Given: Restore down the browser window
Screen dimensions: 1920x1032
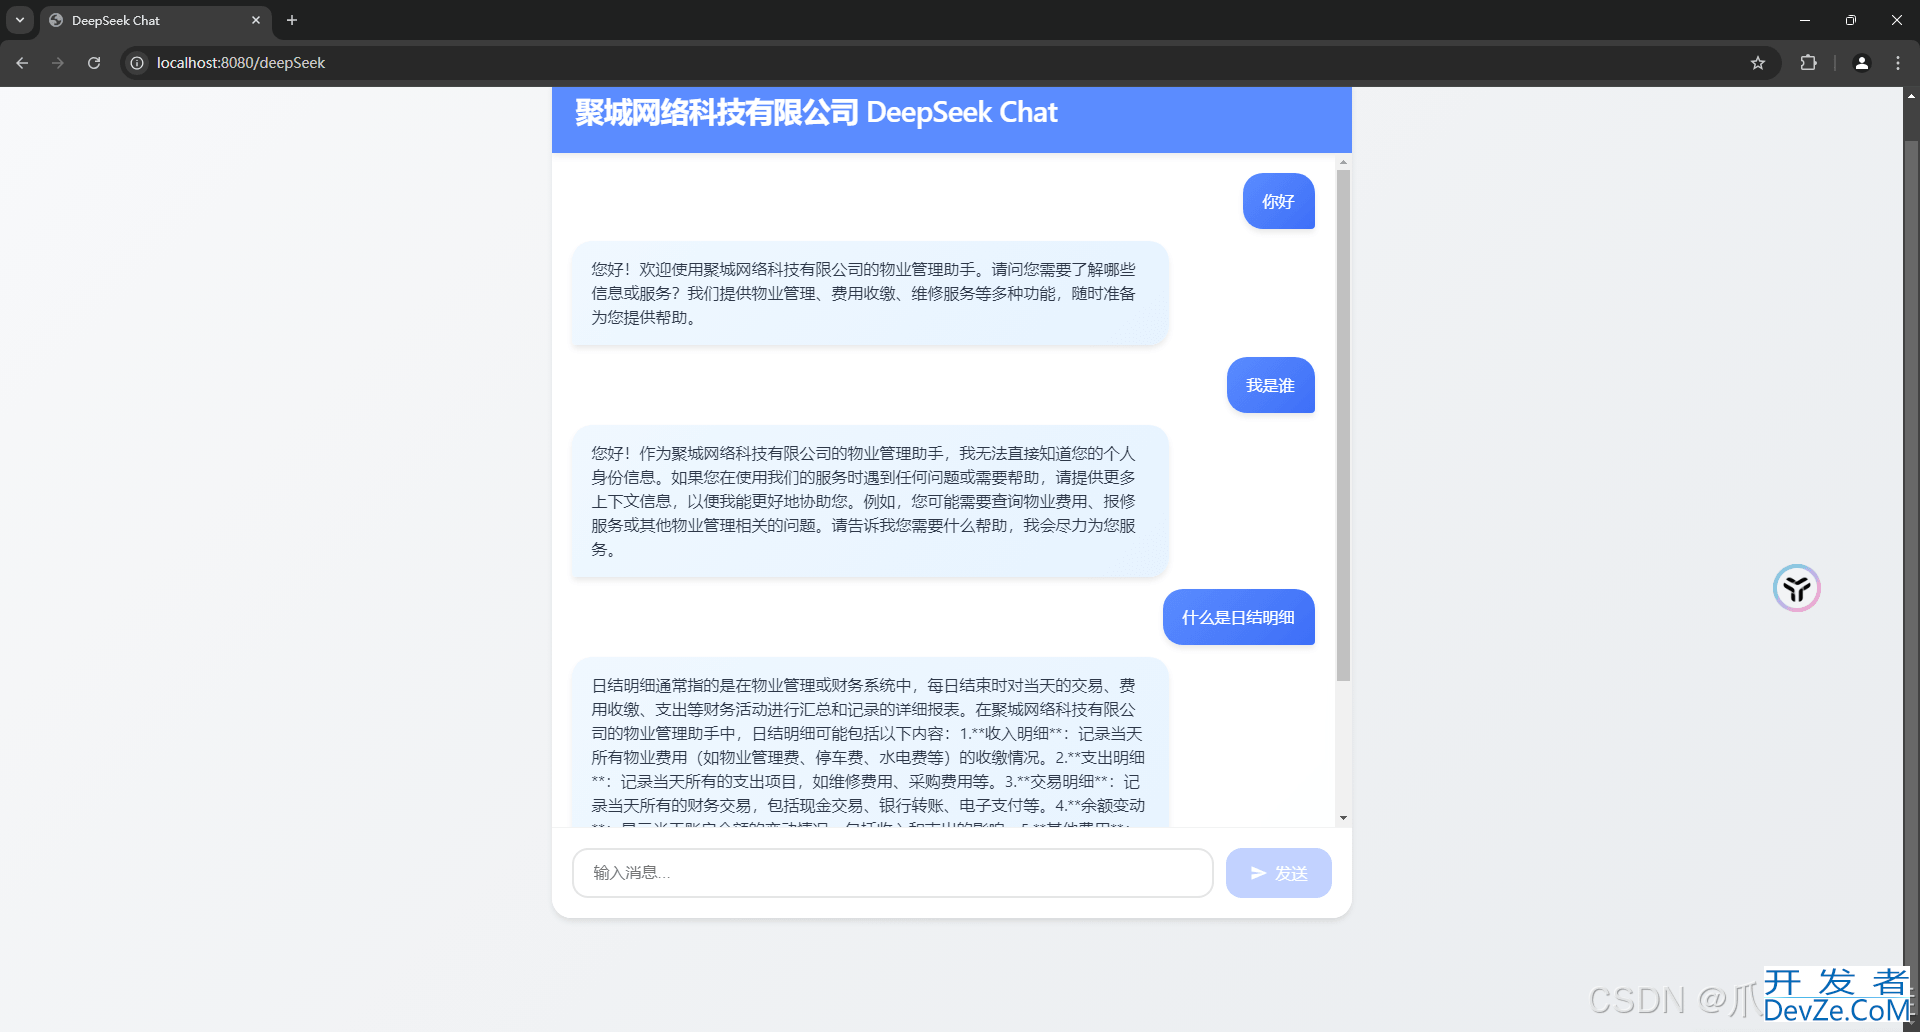Looking at the screenshot, I should (1851, 20).
